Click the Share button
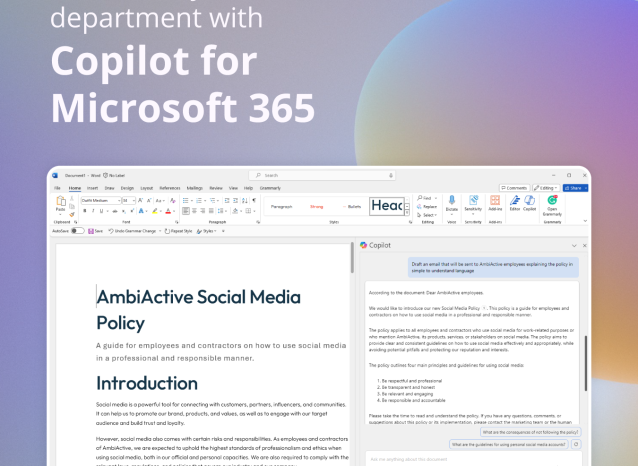Screen dimensions: 638x466 [x=575, y=187]
